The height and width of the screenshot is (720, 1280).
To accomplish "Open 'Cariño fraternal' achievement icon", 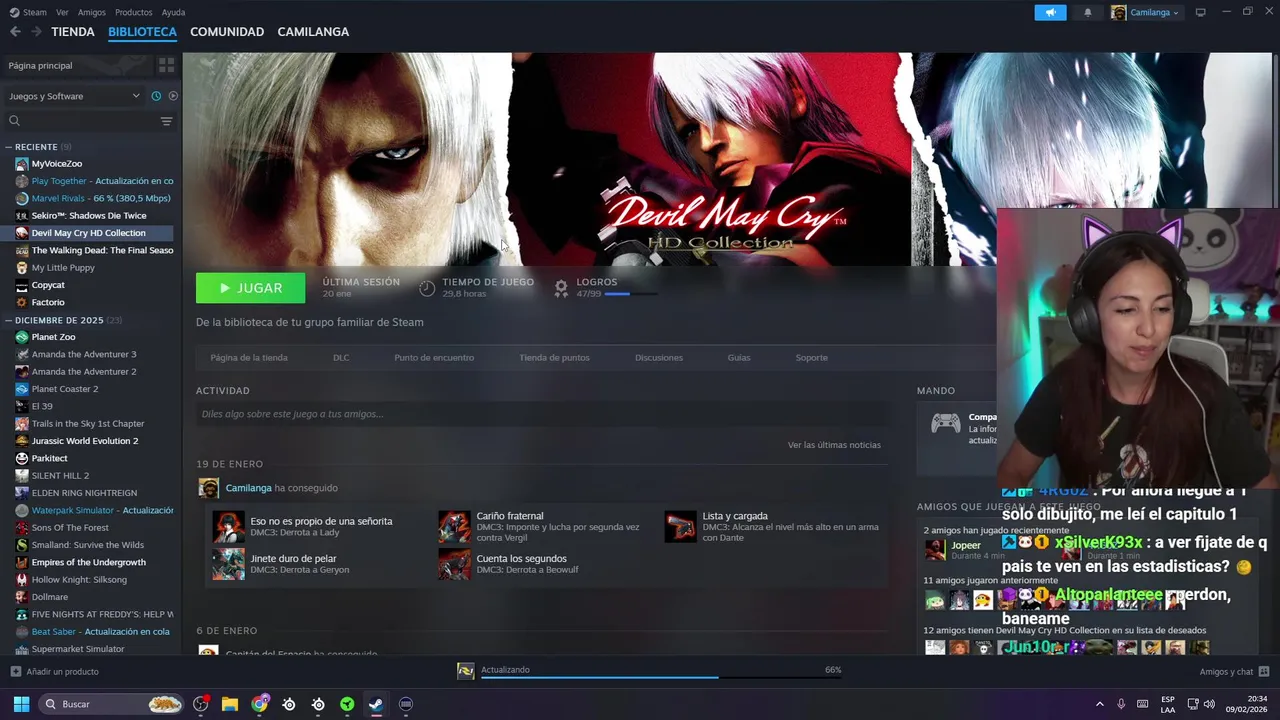I will (454, 527).
